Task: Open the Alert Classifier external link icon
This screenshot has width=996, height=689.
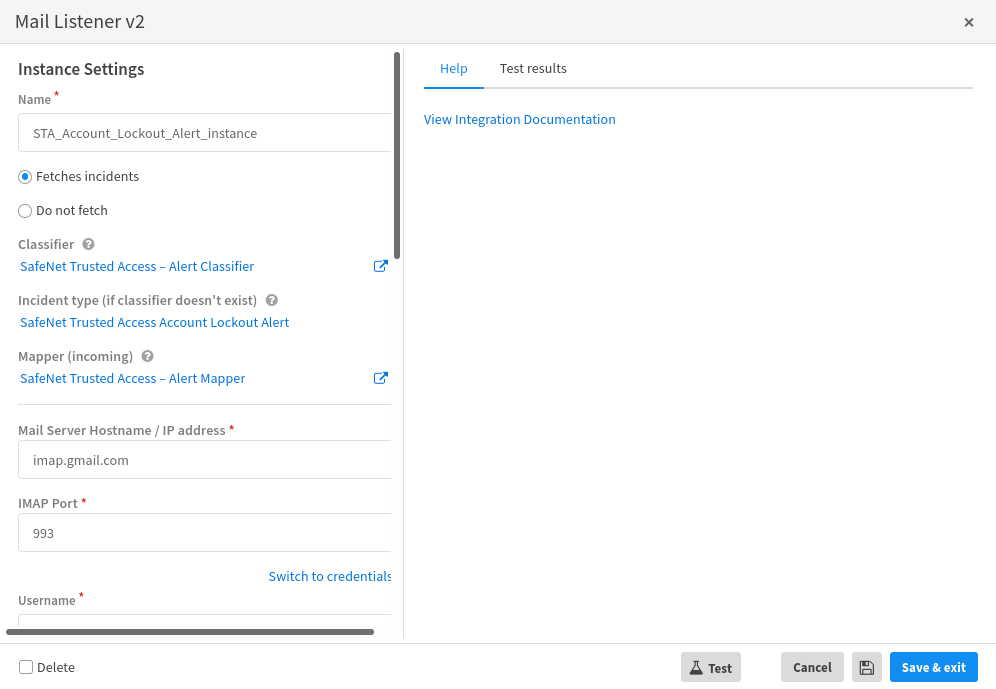Action: [x=380, y=267]
